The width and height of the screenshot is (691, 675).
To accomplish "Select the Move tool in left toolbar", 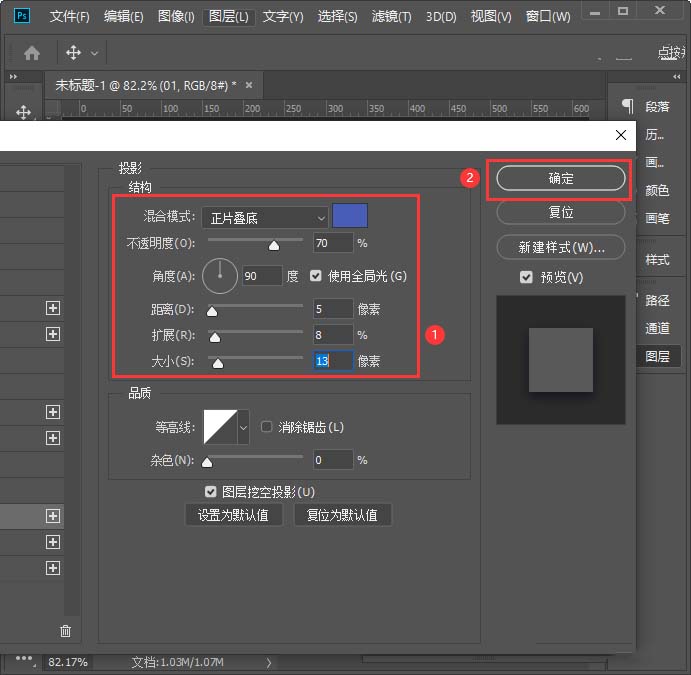I will [23, 112].
